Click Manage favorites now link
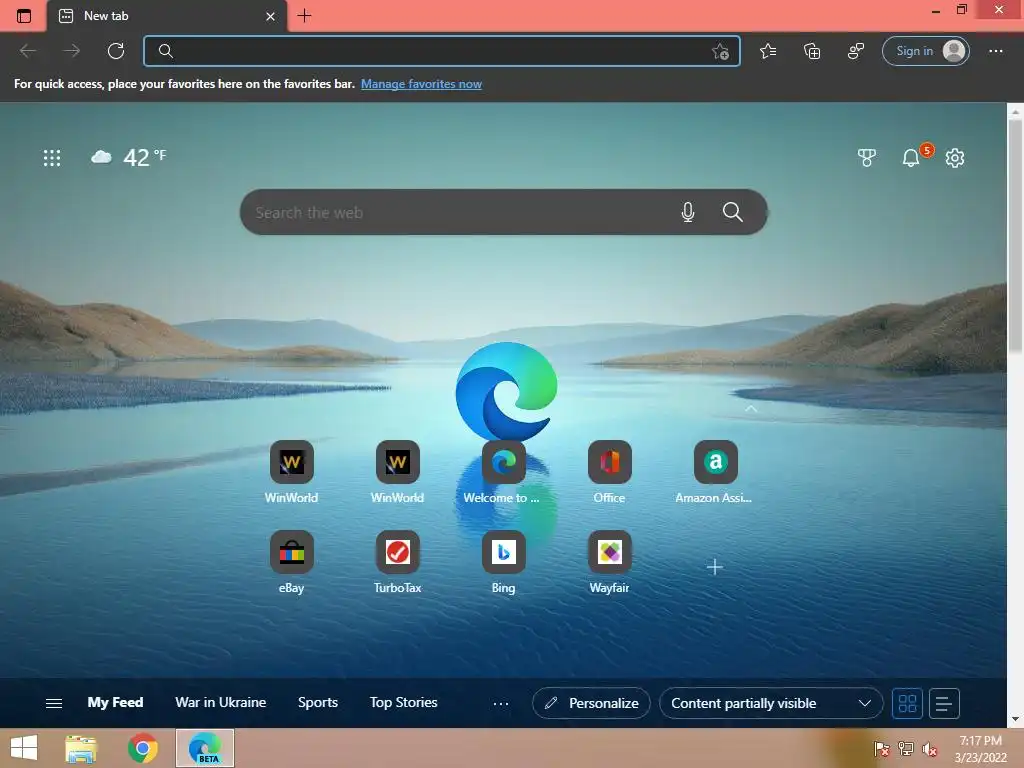 pyautogui.click(x=421, y=84)
